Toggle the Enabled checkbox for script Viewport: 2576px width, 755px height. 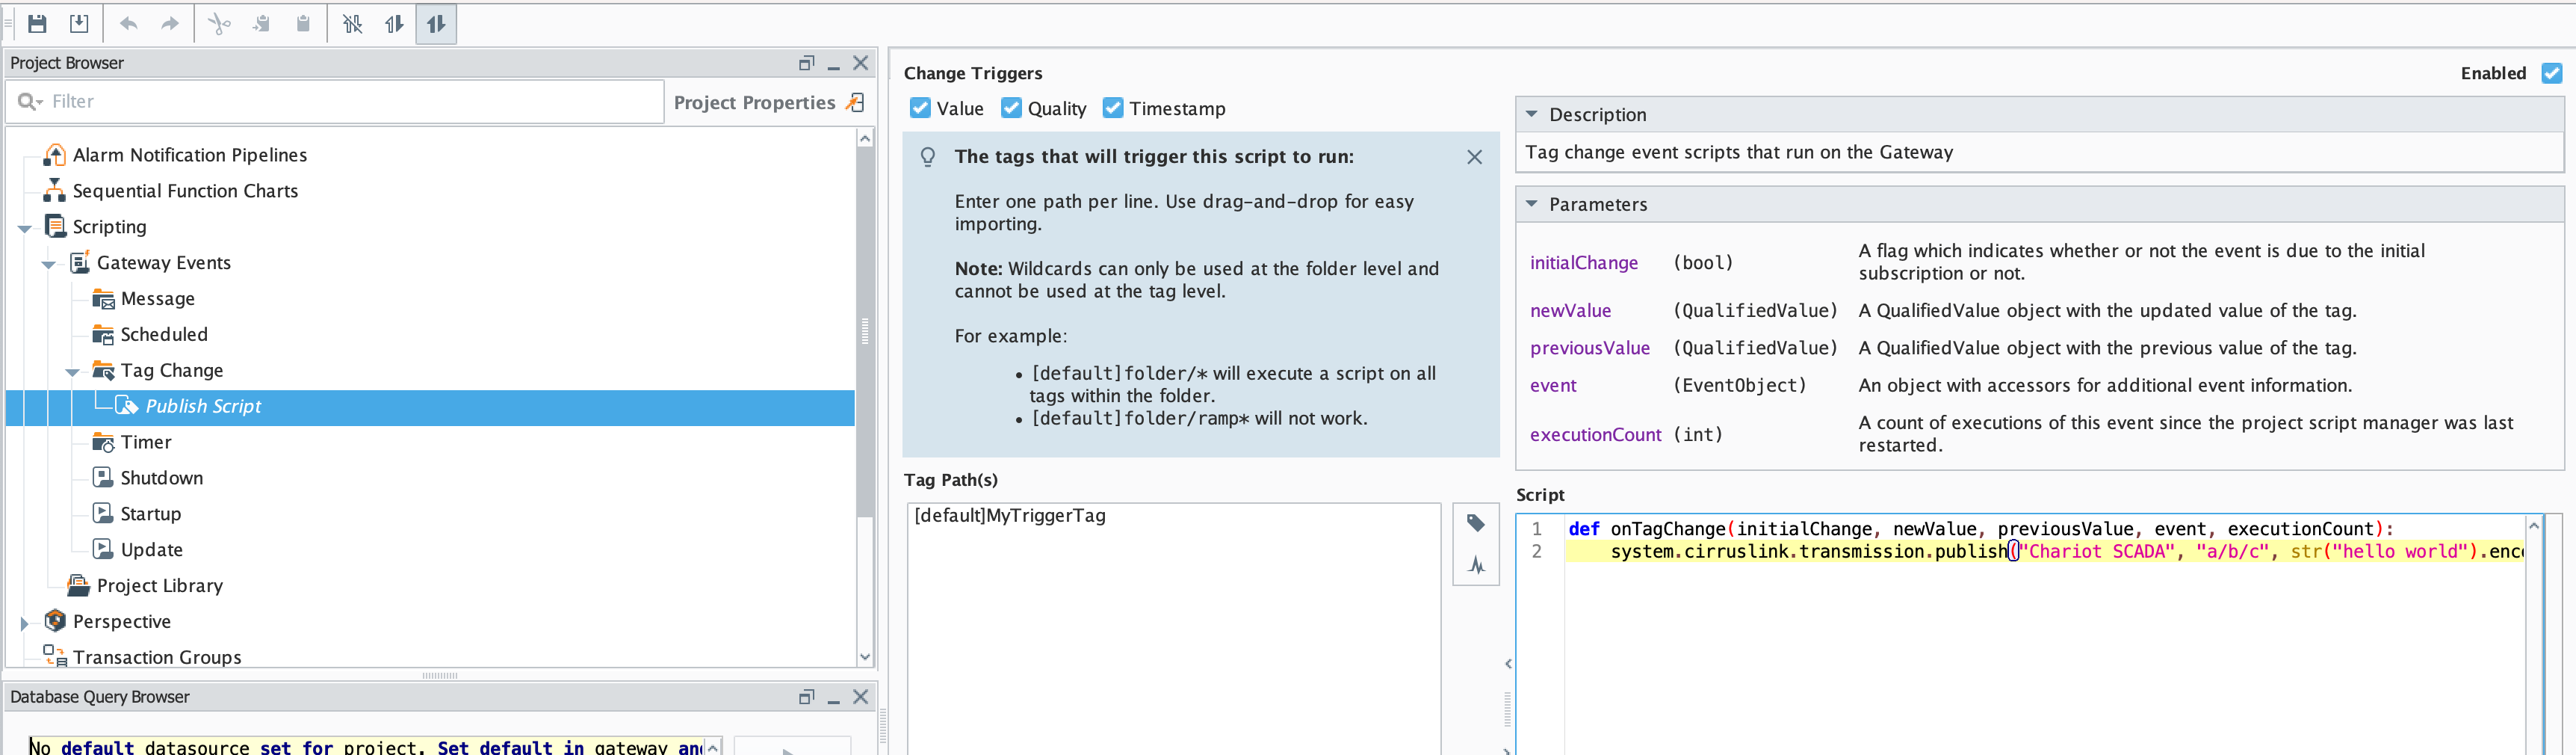[x=2551, y=73]
